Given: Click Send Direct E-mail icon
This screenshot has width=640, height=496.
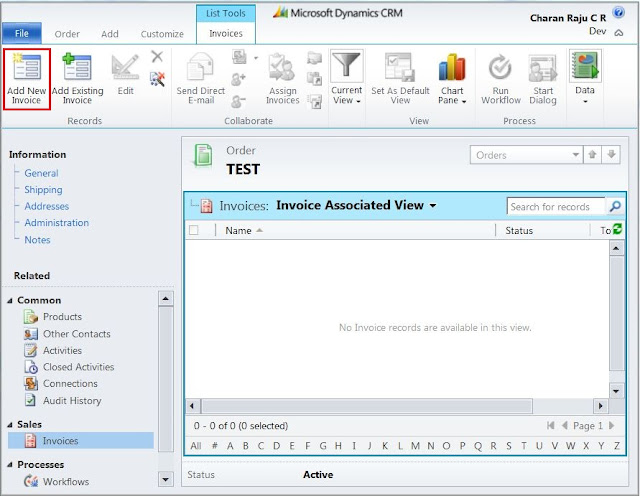Looking at the screenshot, I should coord(200,67).
